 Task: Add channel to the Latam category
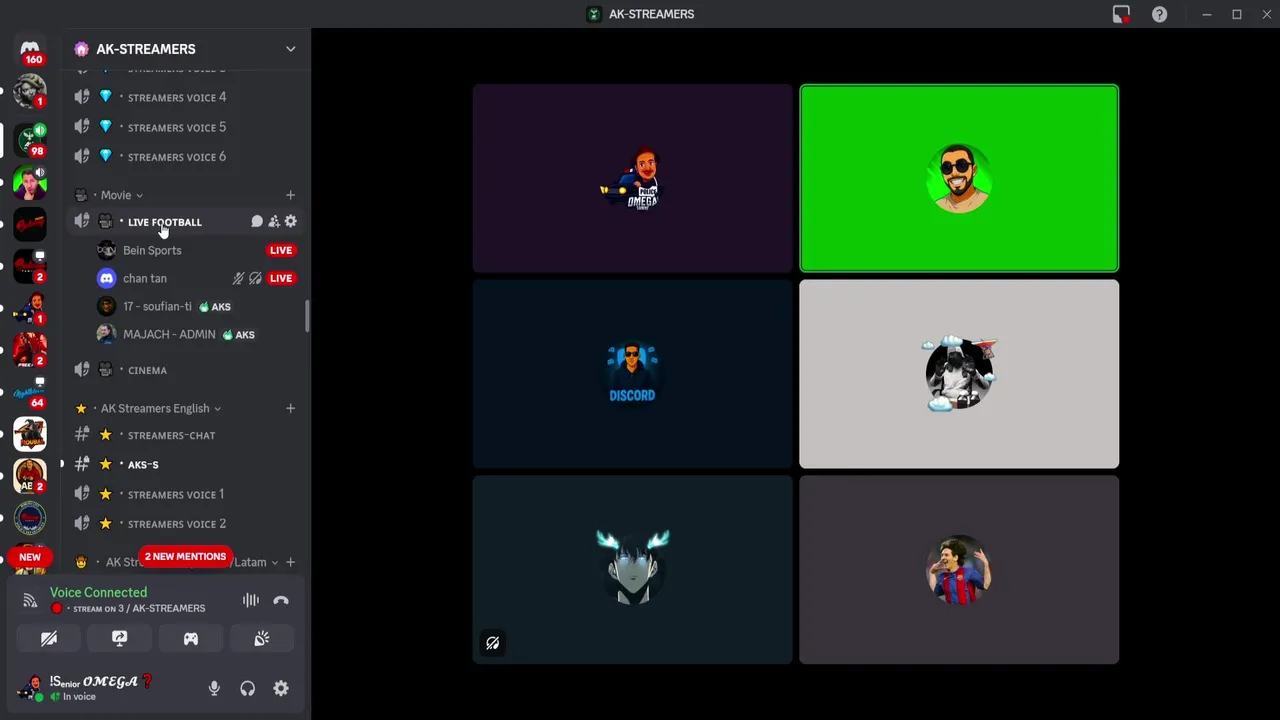(x=290, y=562)
